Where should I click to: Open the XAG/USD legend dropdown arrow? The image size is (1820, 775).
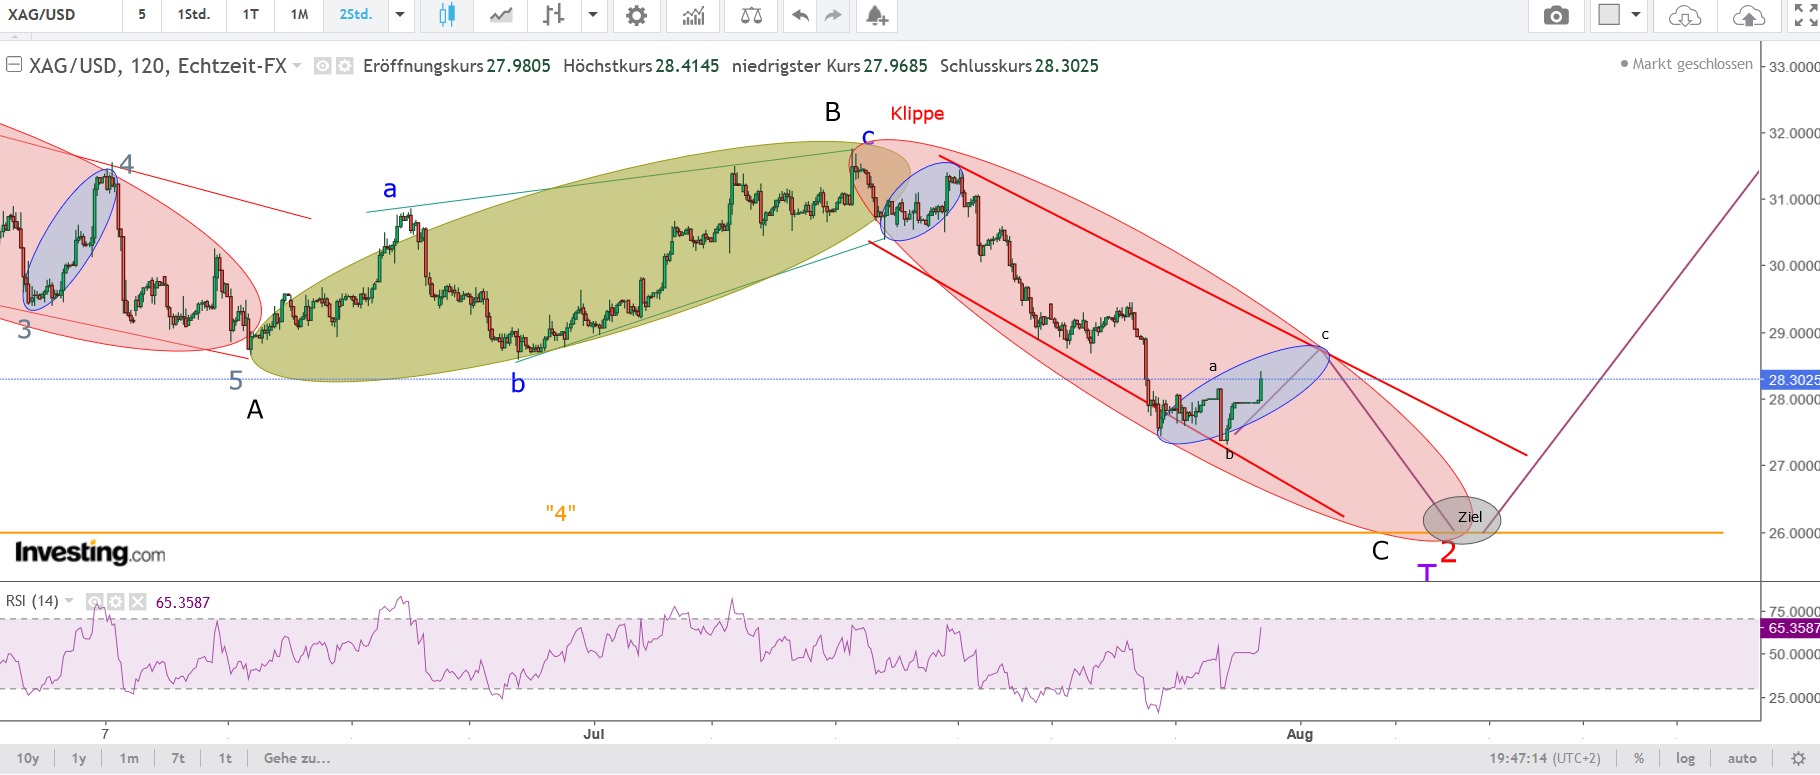(297, 66)
